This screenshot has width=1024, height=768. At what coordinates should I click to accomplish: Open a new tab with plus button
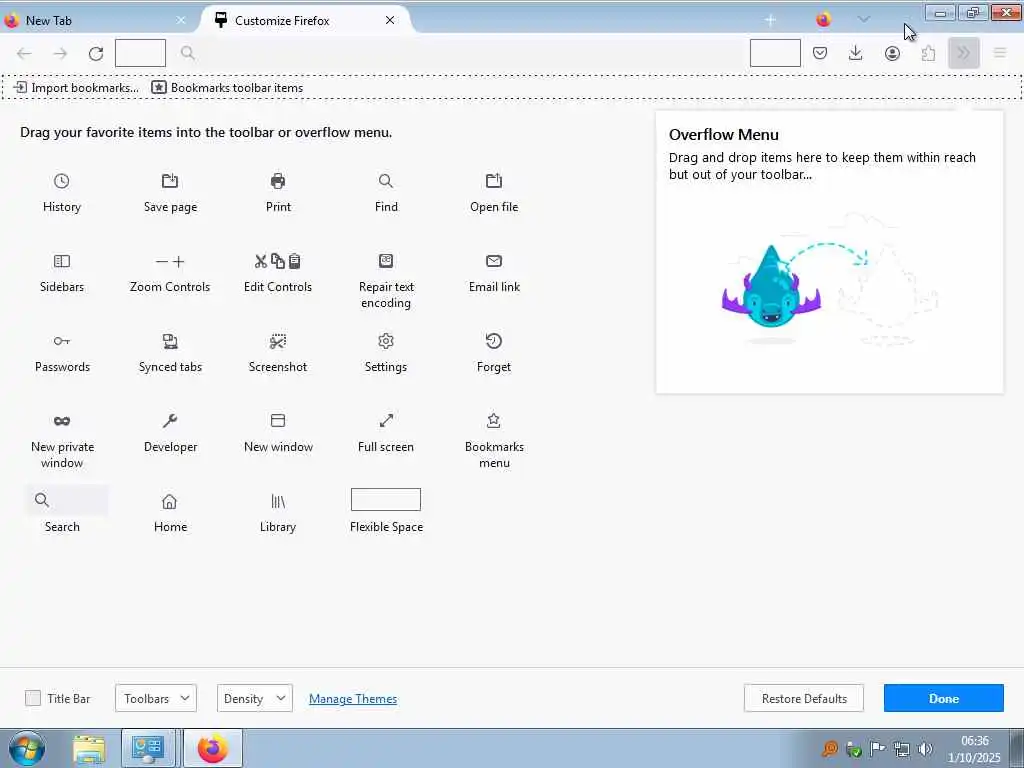(x=771, y=20)
